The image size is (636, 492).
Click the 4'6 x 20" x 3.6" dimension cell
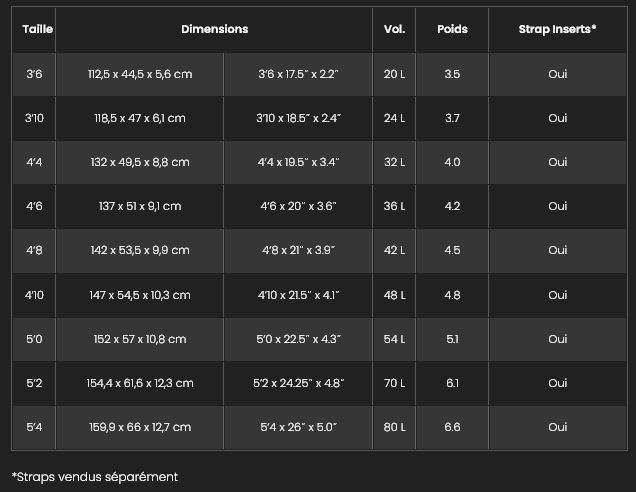pyautogui.click(x=298, y=206)
